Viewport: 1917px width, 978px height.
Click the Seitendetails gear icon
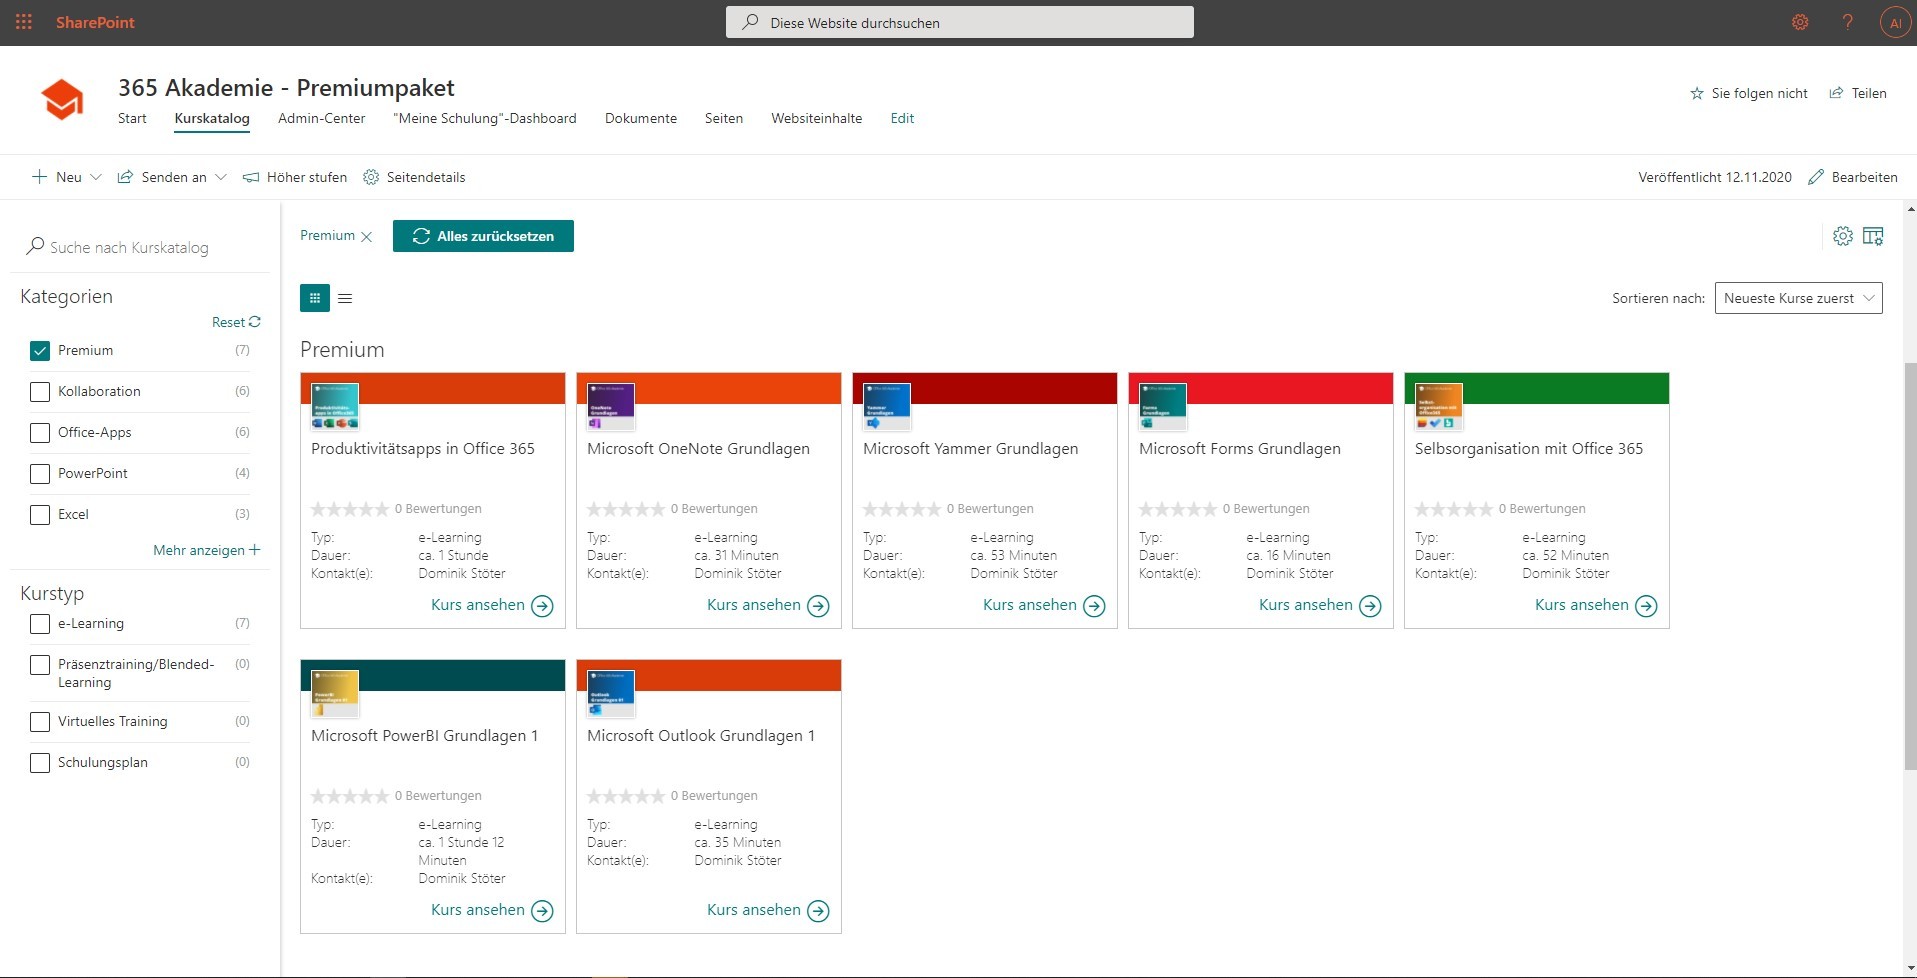click(371, 177)
